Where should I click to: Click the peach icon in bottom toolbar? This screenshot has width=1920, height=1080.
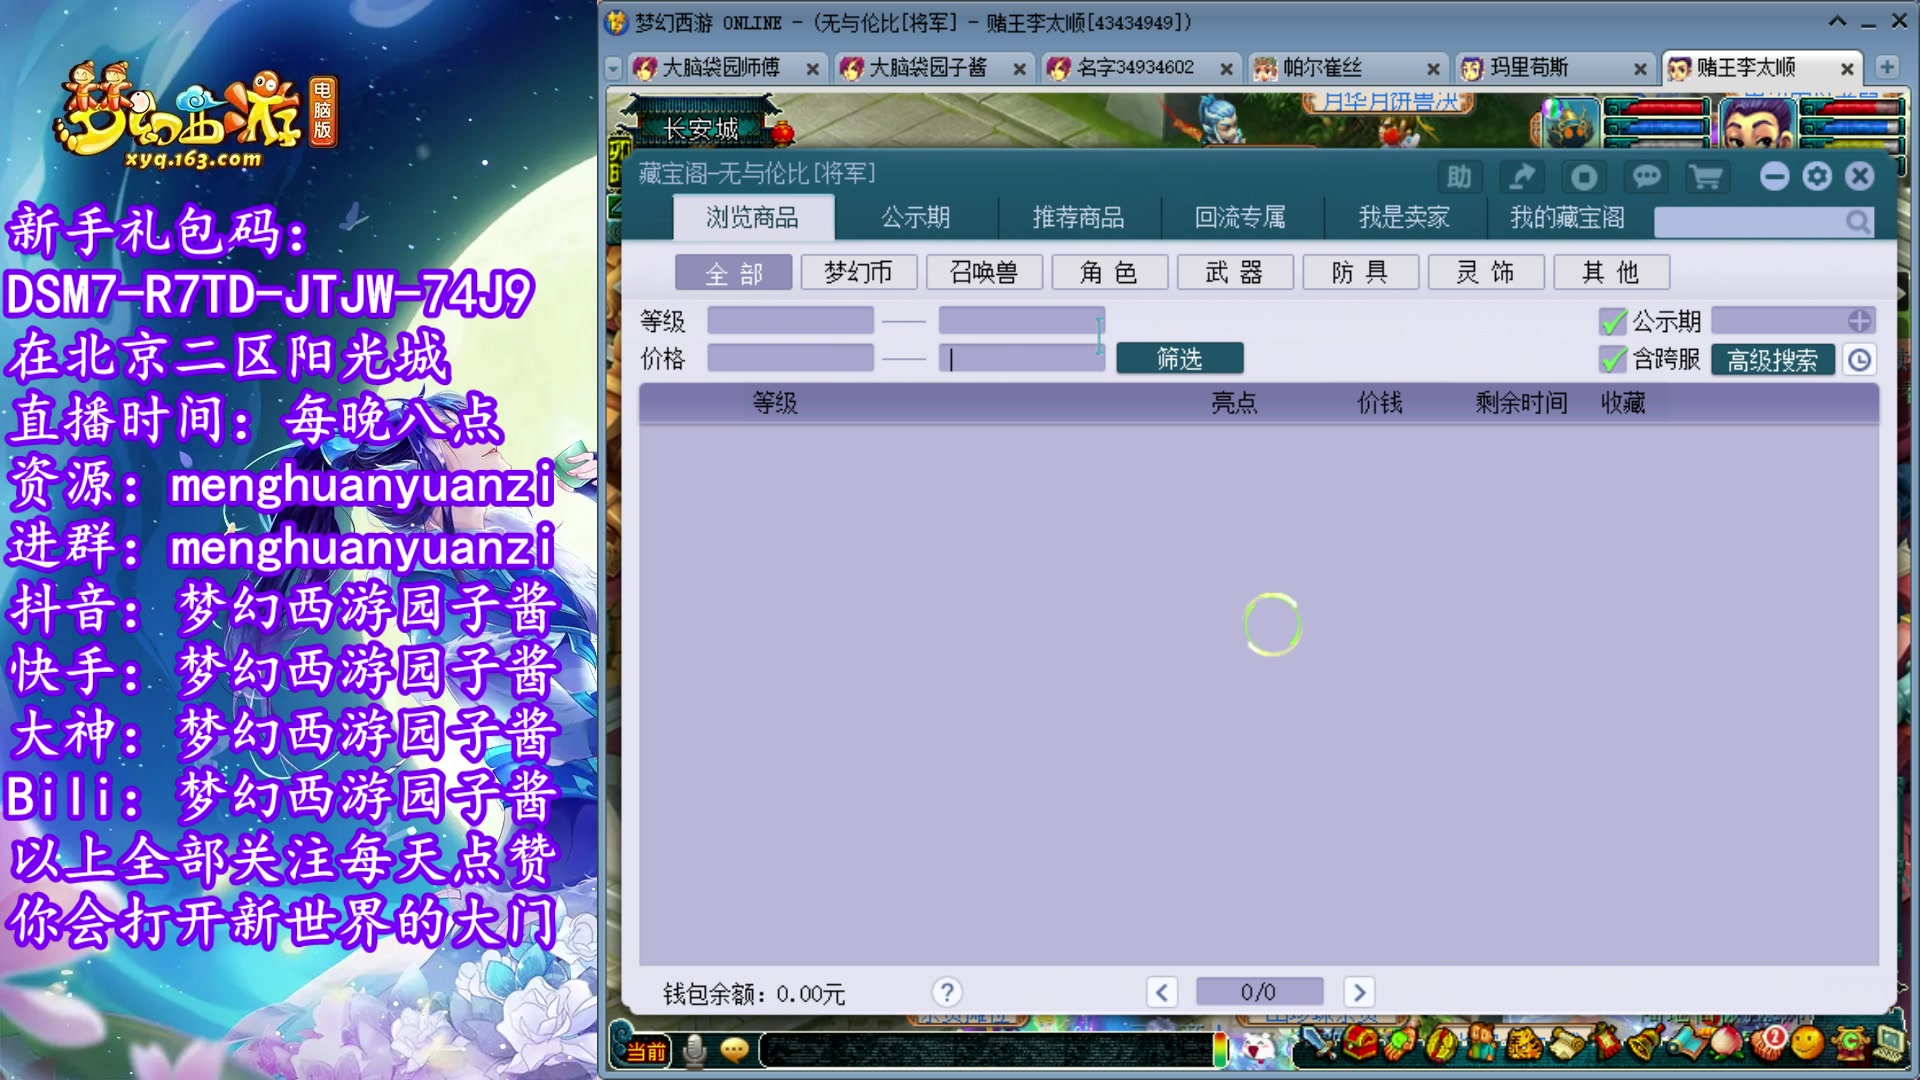point(1726,1044)
